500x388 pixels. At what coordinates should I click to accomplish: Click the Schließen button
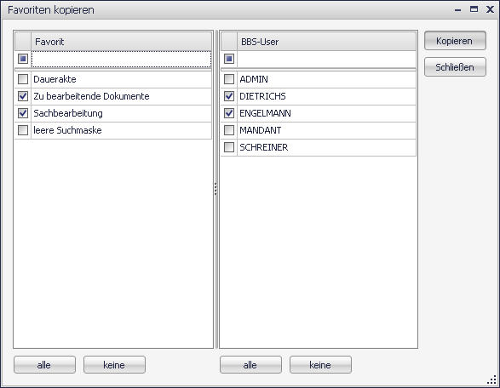click(x=455, y=67)
